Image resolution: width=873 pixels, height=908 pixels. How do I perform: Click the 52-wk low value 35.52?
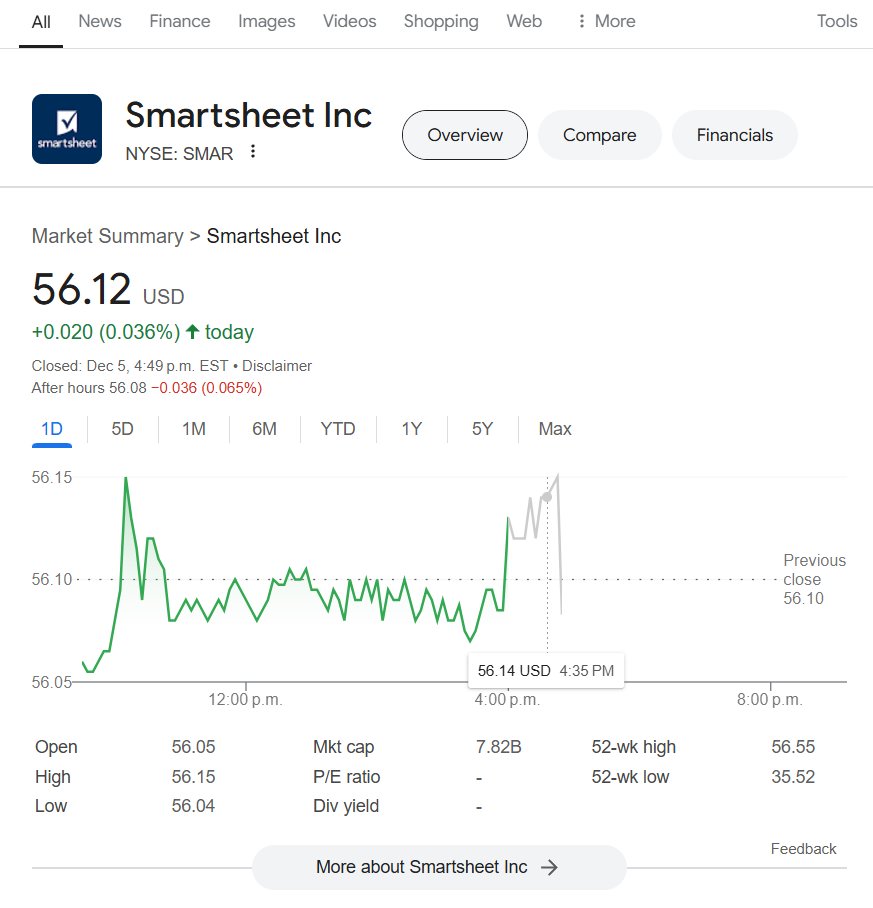793,777
